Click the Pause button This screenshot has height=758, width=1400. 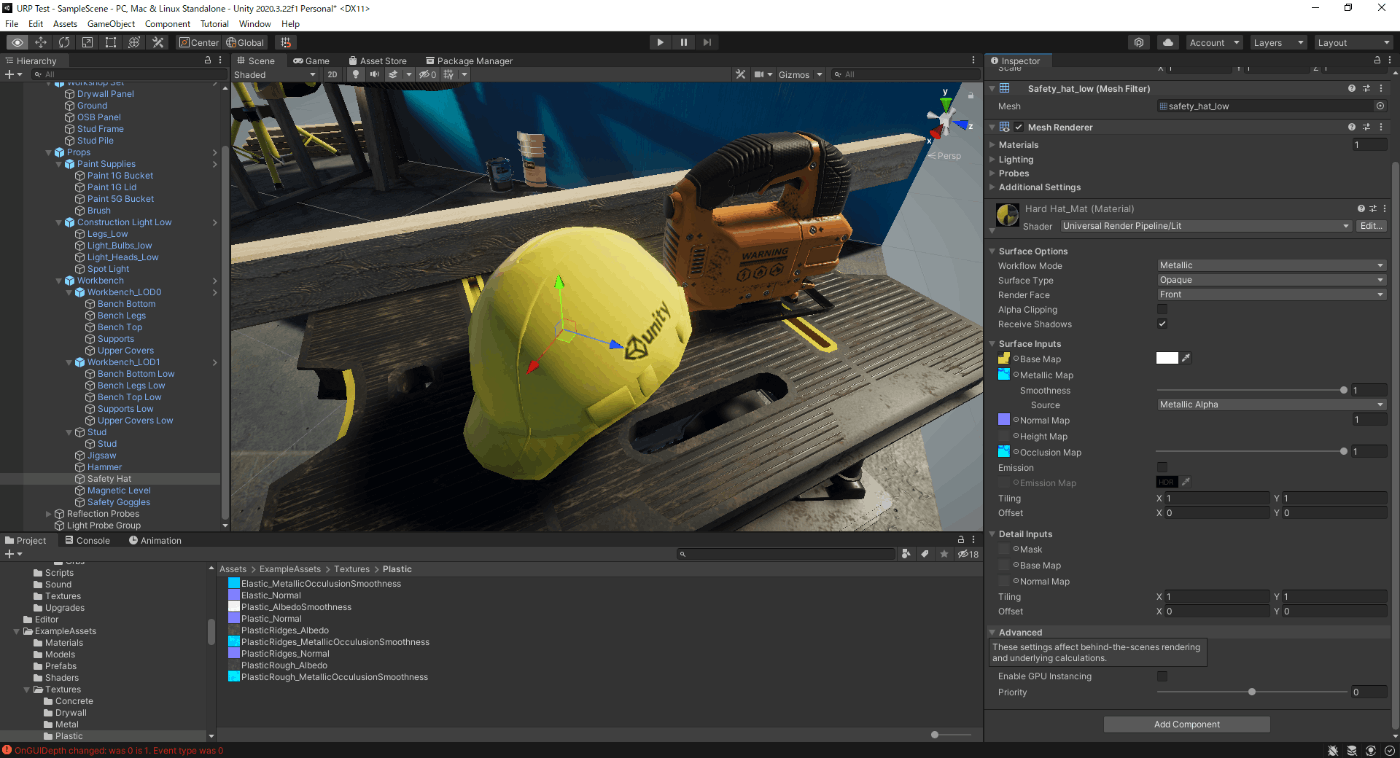(684, 42)
